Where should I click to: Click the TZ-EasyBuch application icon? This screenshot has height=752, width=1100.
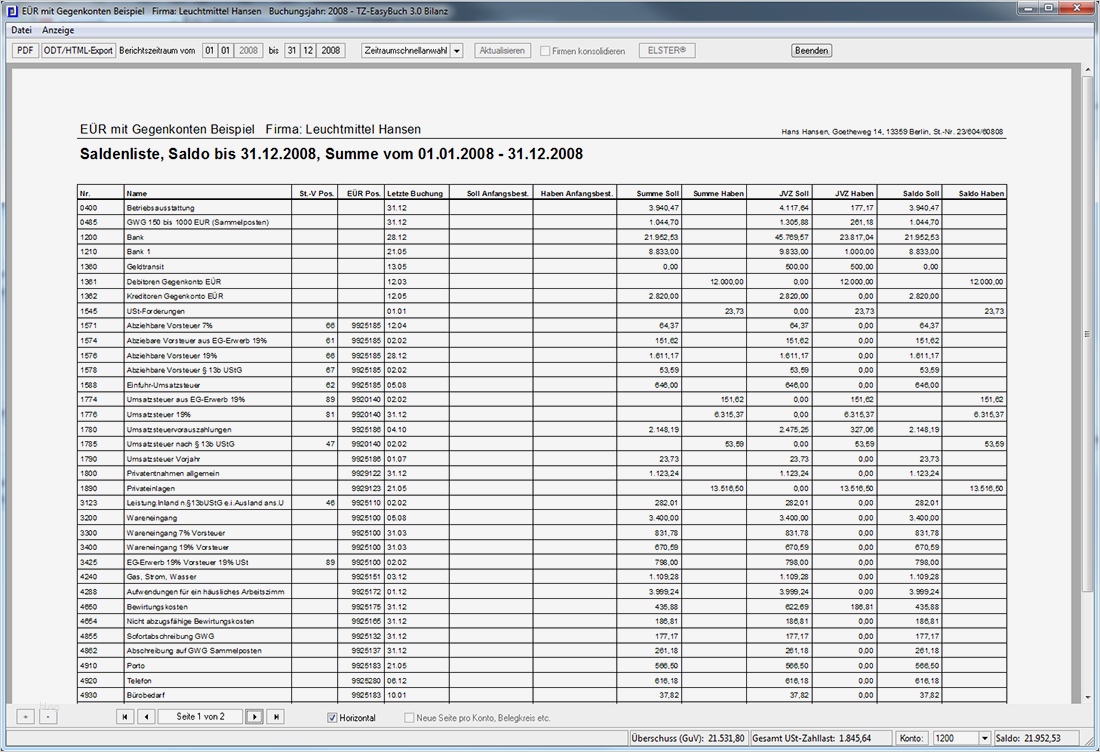point(10,9)
